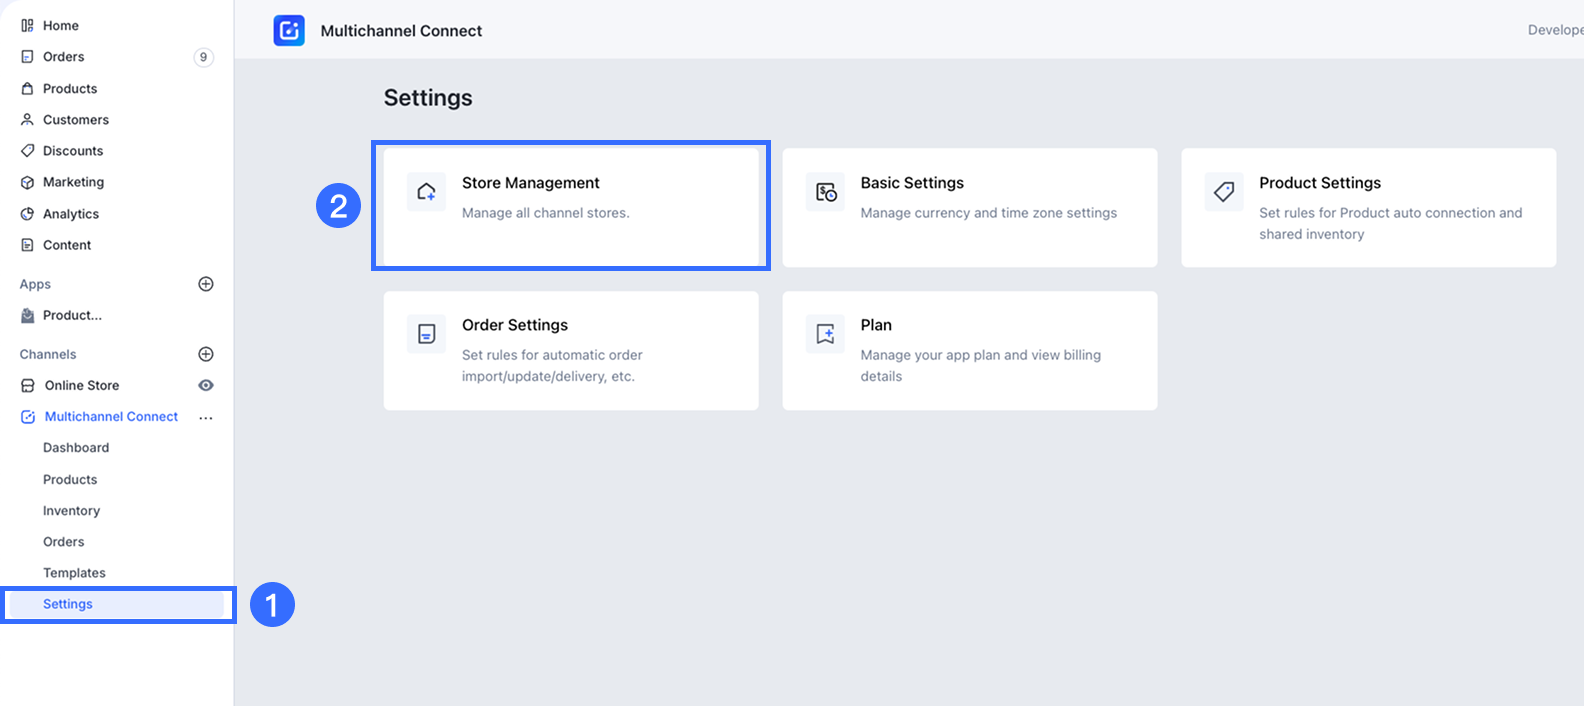
Task: Click the Product Settings tag icon
Action: (x=1224, y=192)
